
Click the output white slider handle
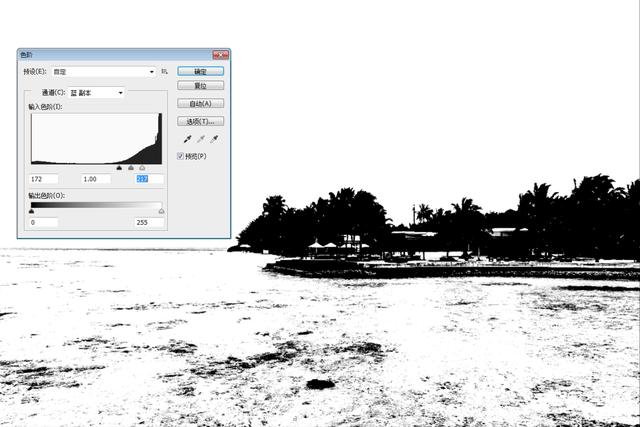pyautogui.click(x=161, y=211)
